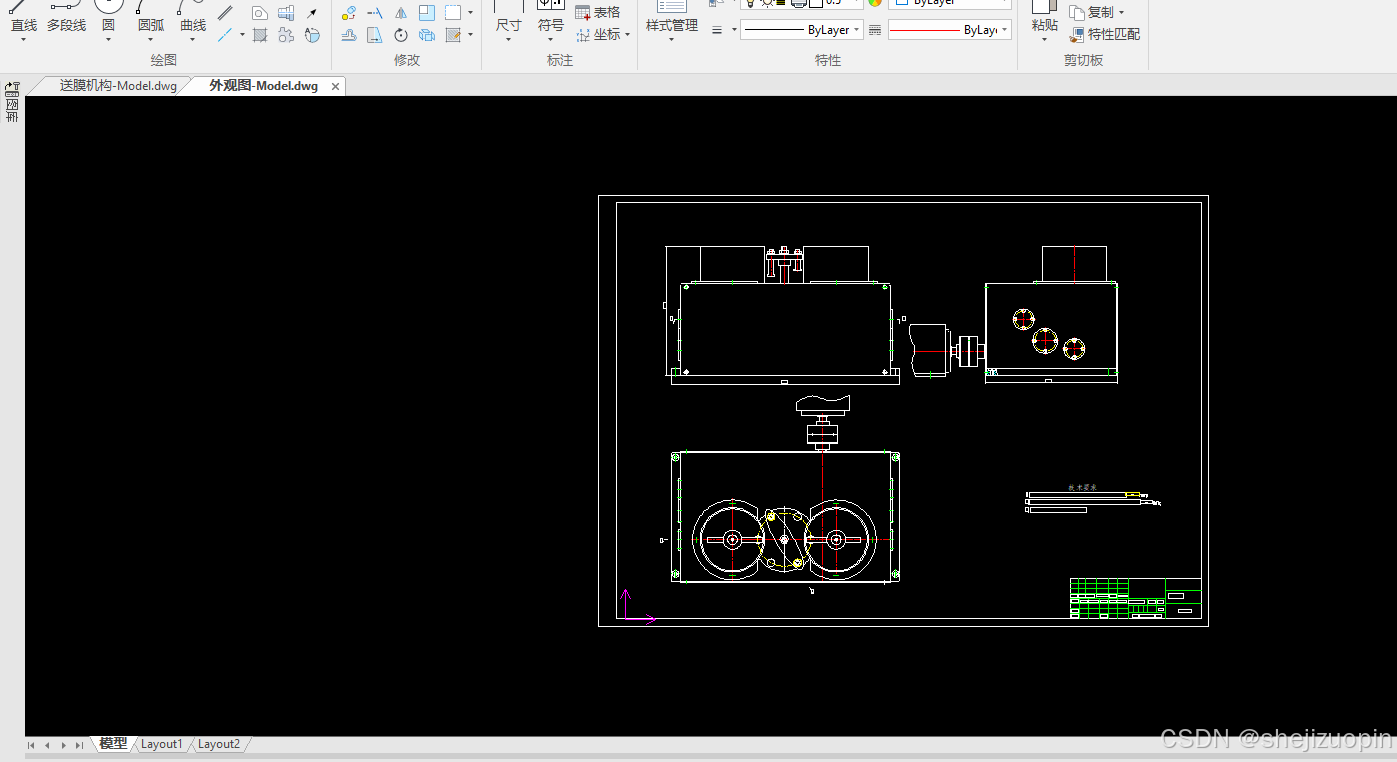
Task: Click the 粘贴 paste button
Action: (1045, 18)
